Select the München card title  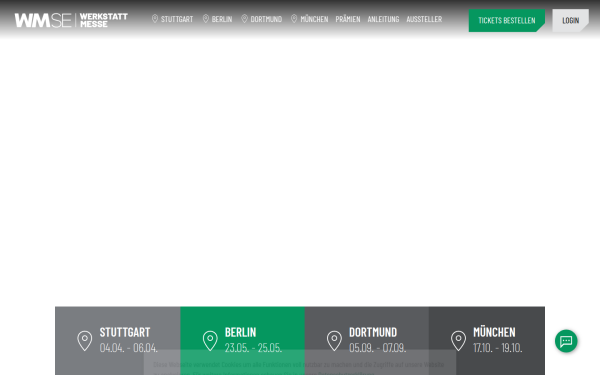[x=494, y=332]
